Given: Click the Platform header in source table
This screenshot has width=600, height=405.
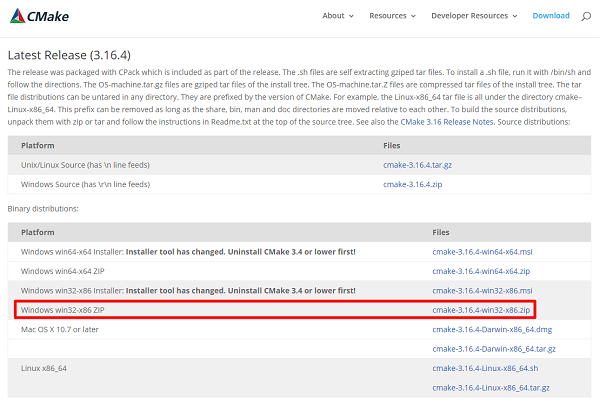Looking at the screenshot, I should click(x=38, y=145).
